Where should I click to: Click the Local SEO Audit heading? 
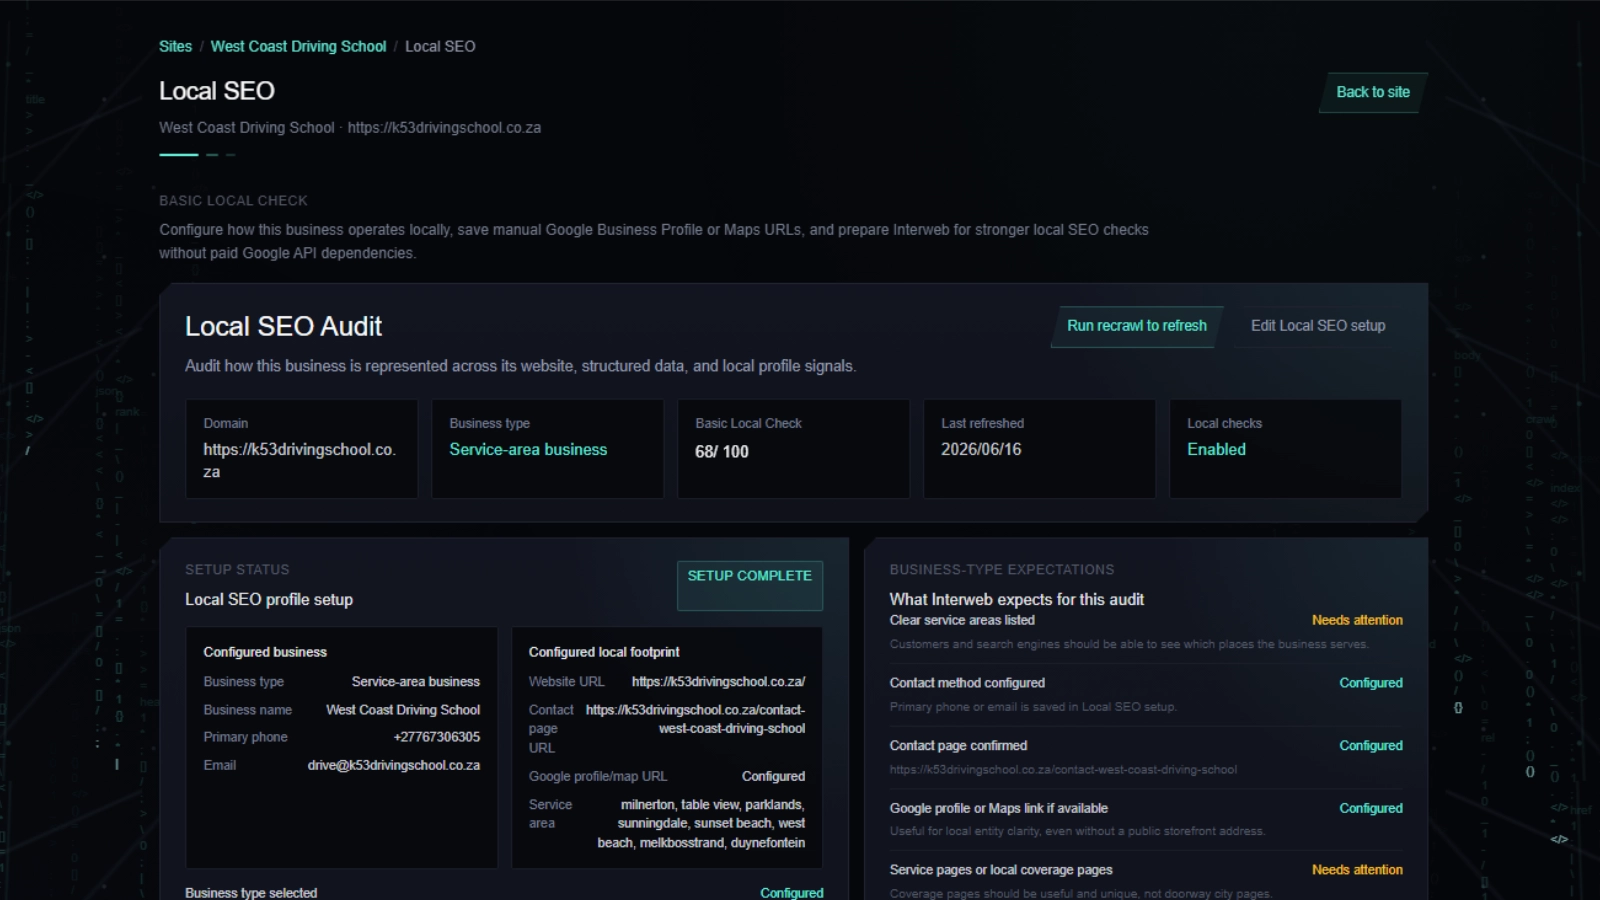tap(283, 326)
